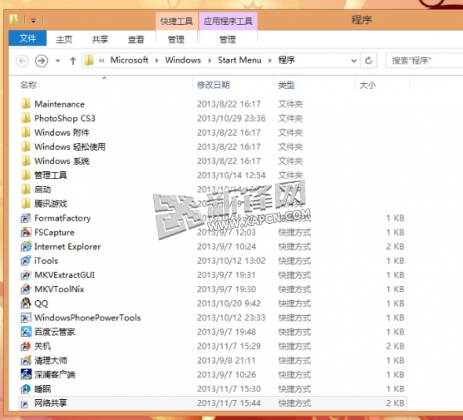Select the 管理工具 folder icon
Viewport: 463px width, 420px height.
click(26, 175)
